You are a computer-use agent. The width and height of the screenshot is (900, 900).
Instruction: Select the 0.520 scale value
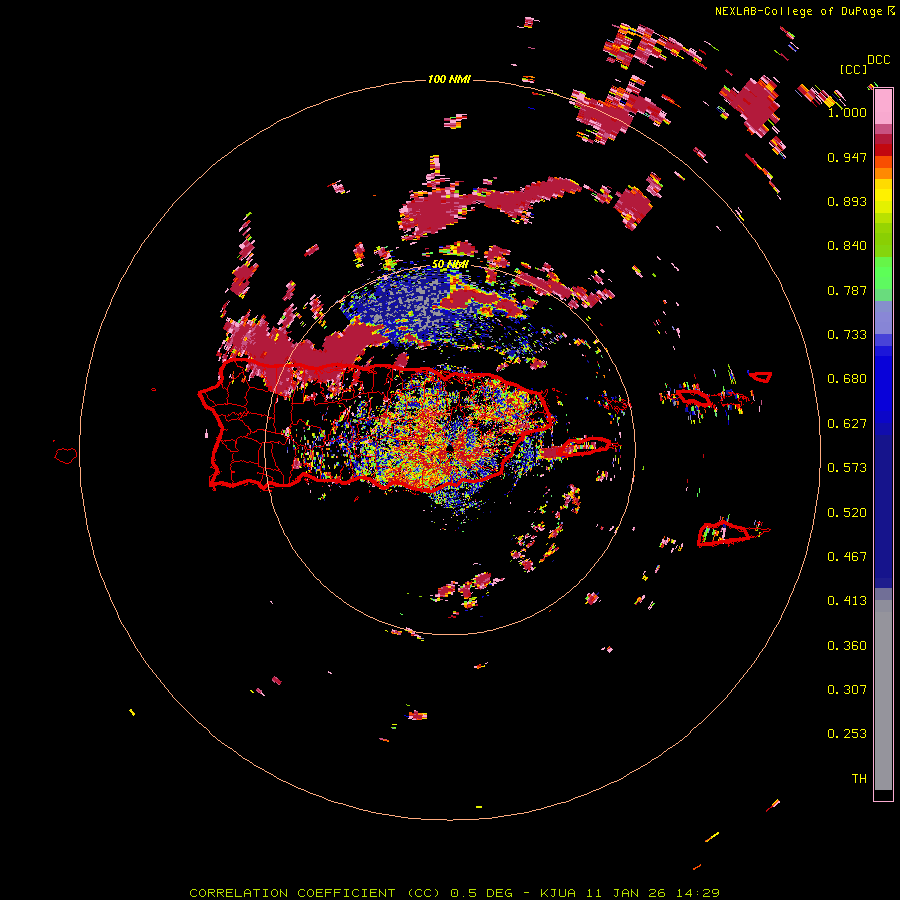[x=847, y=513]
